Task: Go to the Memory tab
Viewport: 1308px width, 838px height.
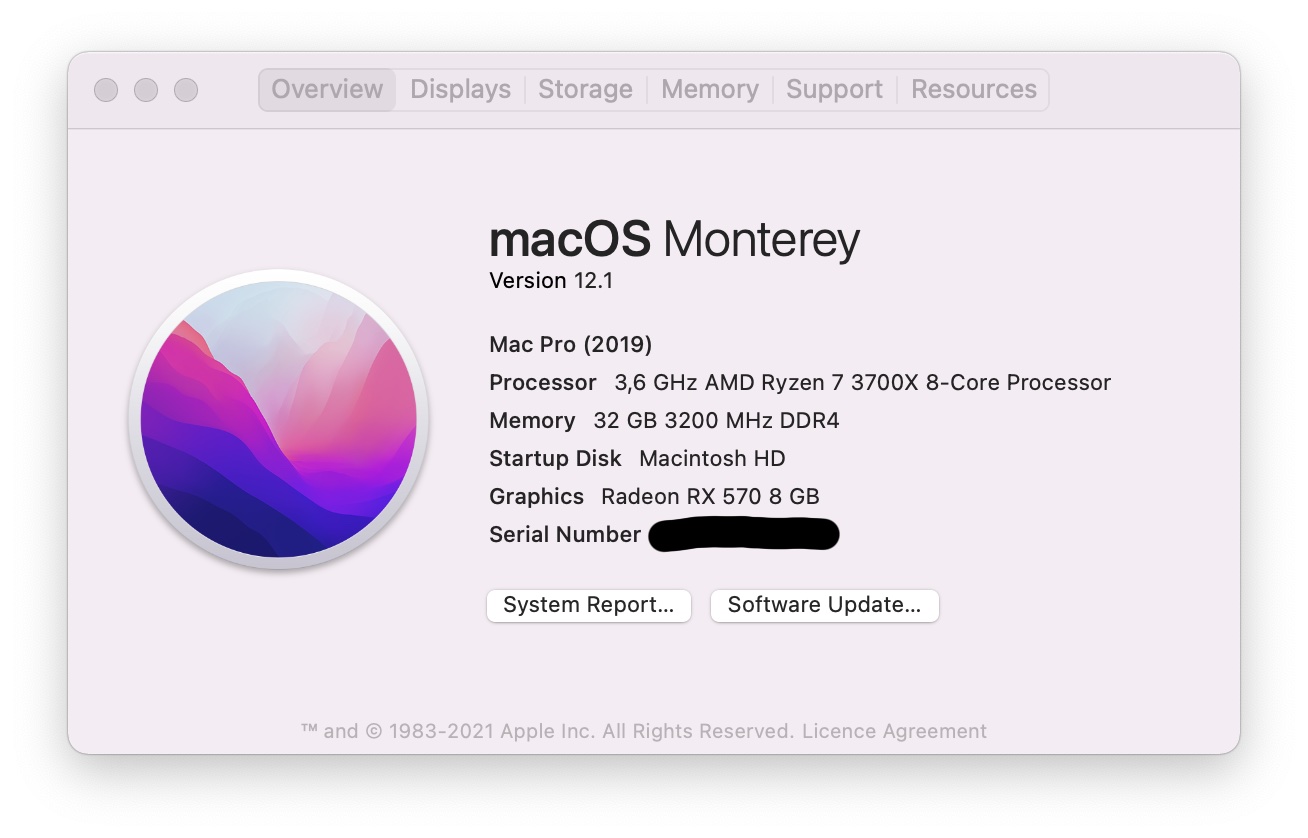Action: pyautogui.click(x=709, y=90)
